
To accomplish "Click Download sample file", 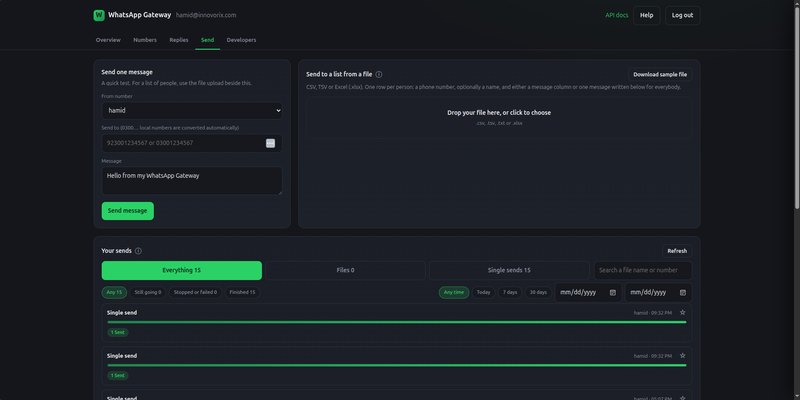I will tap(660, 74).
